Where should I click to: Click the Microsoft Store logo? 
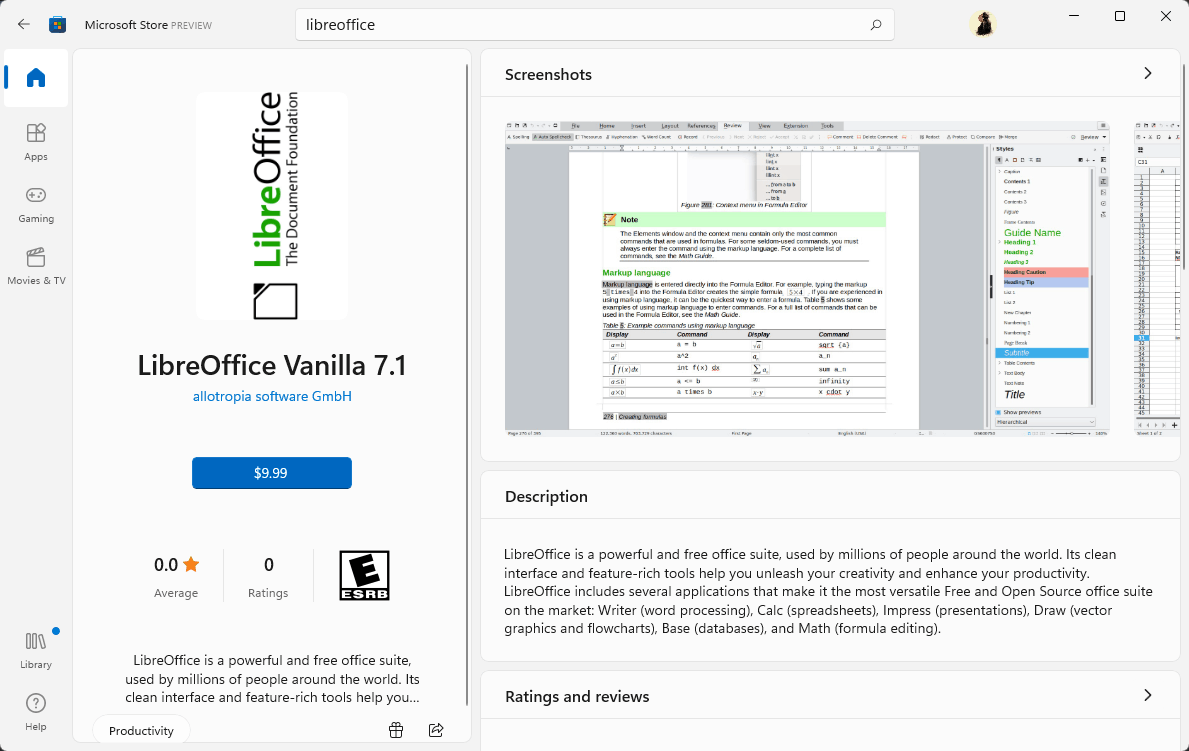[57, 24]
